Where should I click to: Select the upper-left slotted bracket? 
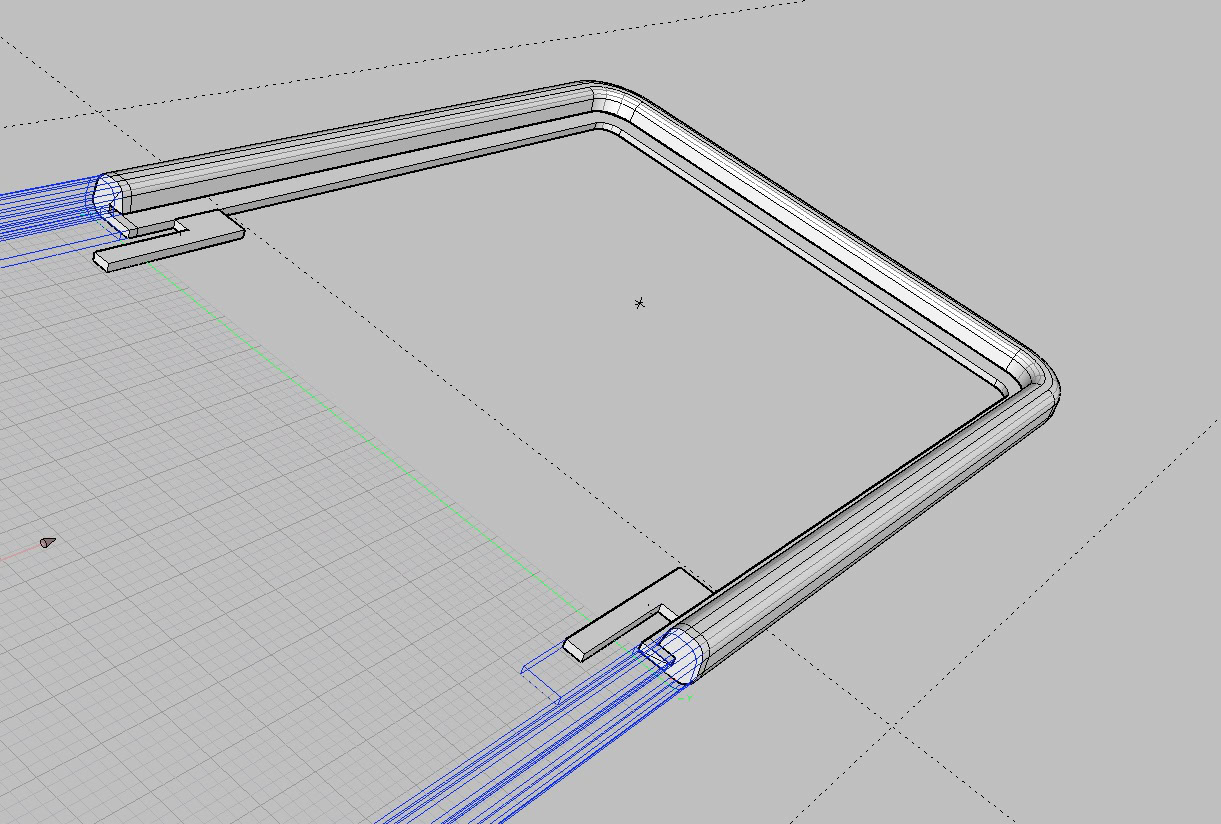pyautogui.click(x=172, y=242)
